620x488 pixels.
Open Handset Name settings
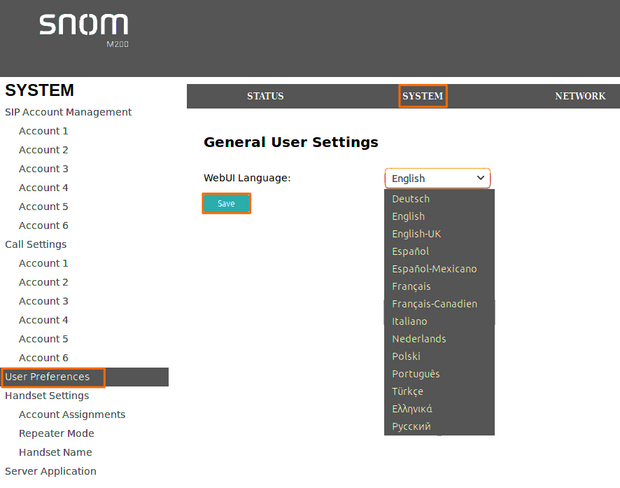(x=56, y=452)
